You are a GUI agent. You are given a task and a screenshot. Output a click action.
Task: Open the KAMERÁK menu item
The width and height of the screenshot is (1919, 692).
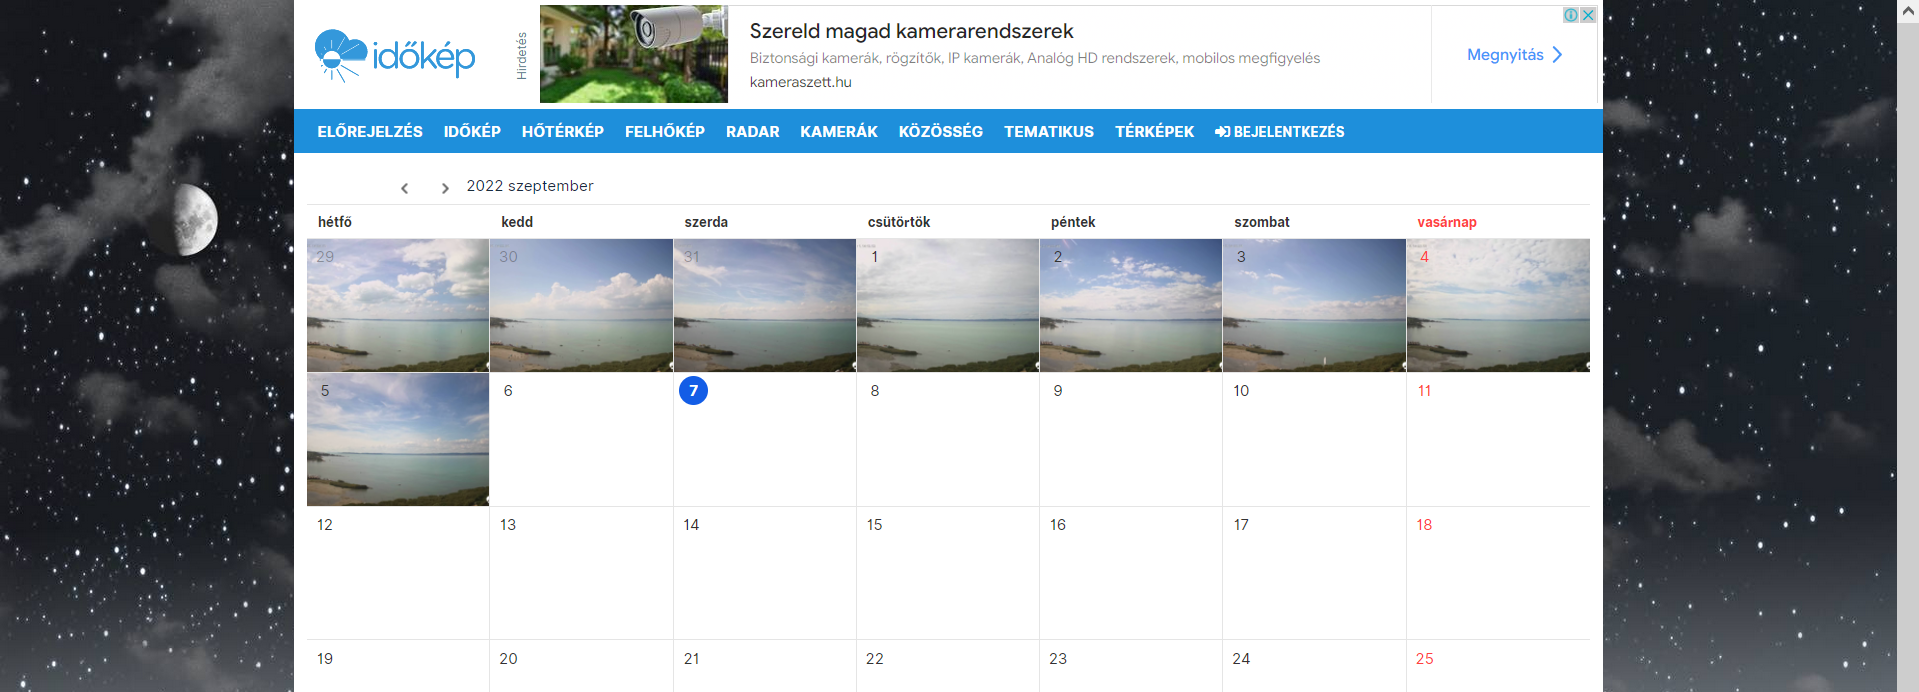tap(839, 132)
